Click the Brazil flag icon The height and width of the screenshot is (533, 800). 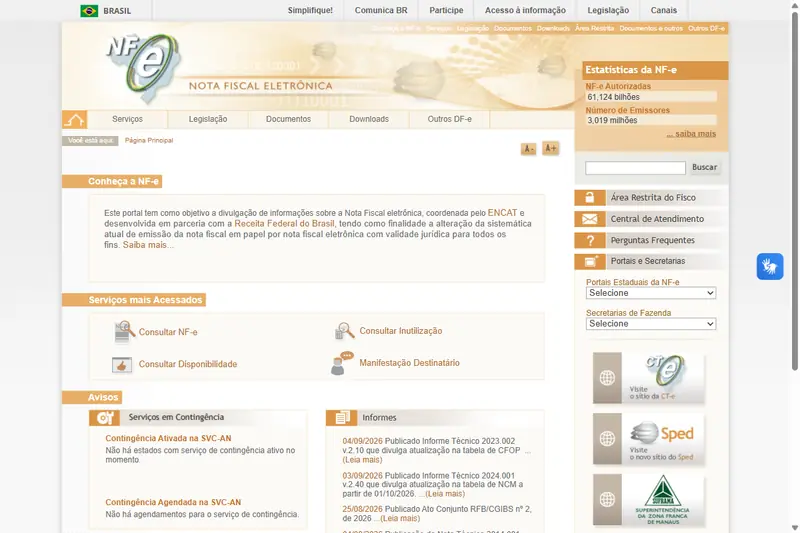89,11
